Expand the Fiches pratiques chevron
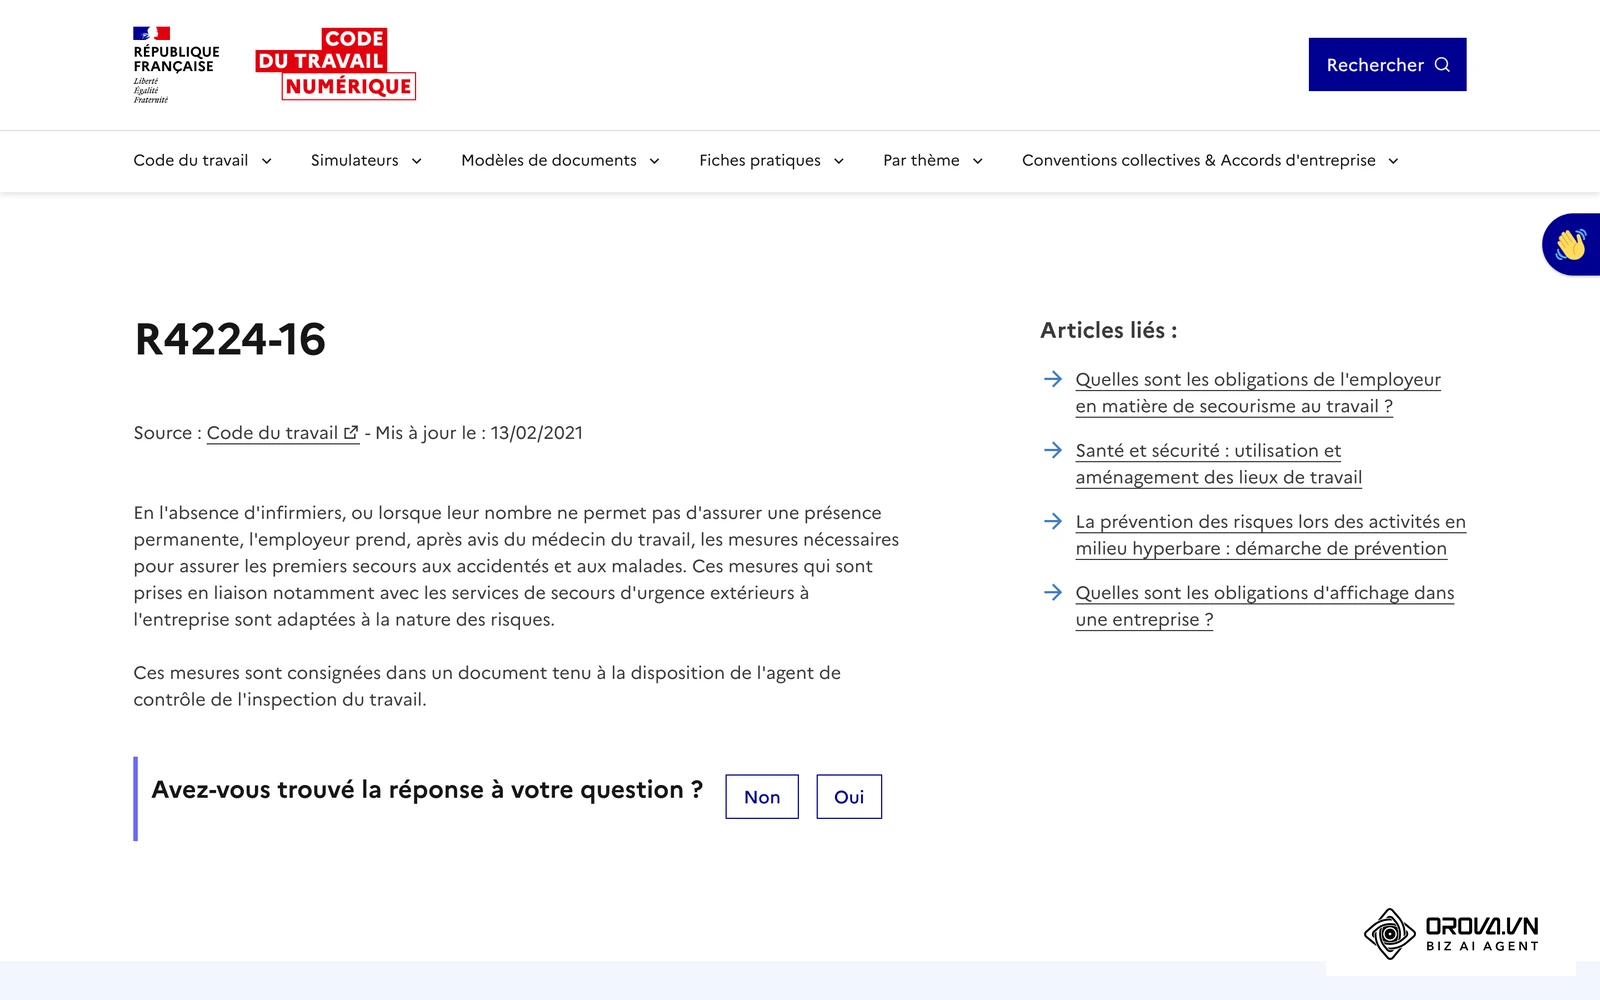 click(x=839, y=161)
